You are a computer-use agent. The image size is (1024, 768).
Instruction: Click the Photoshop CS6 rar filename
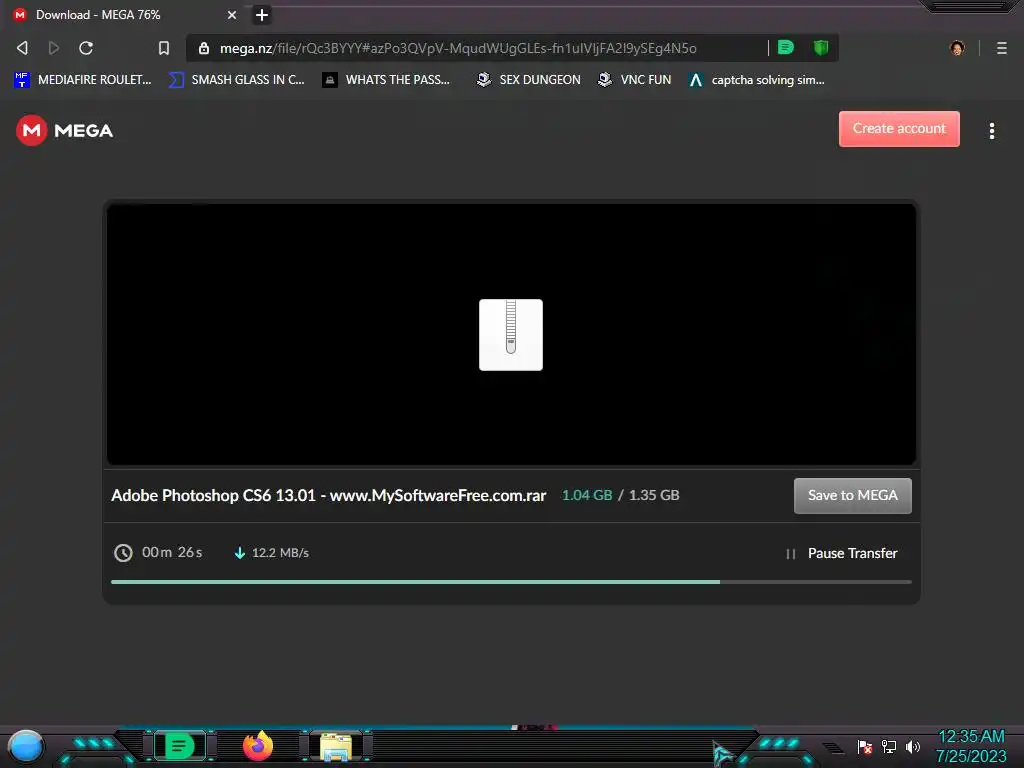point(328,495)
